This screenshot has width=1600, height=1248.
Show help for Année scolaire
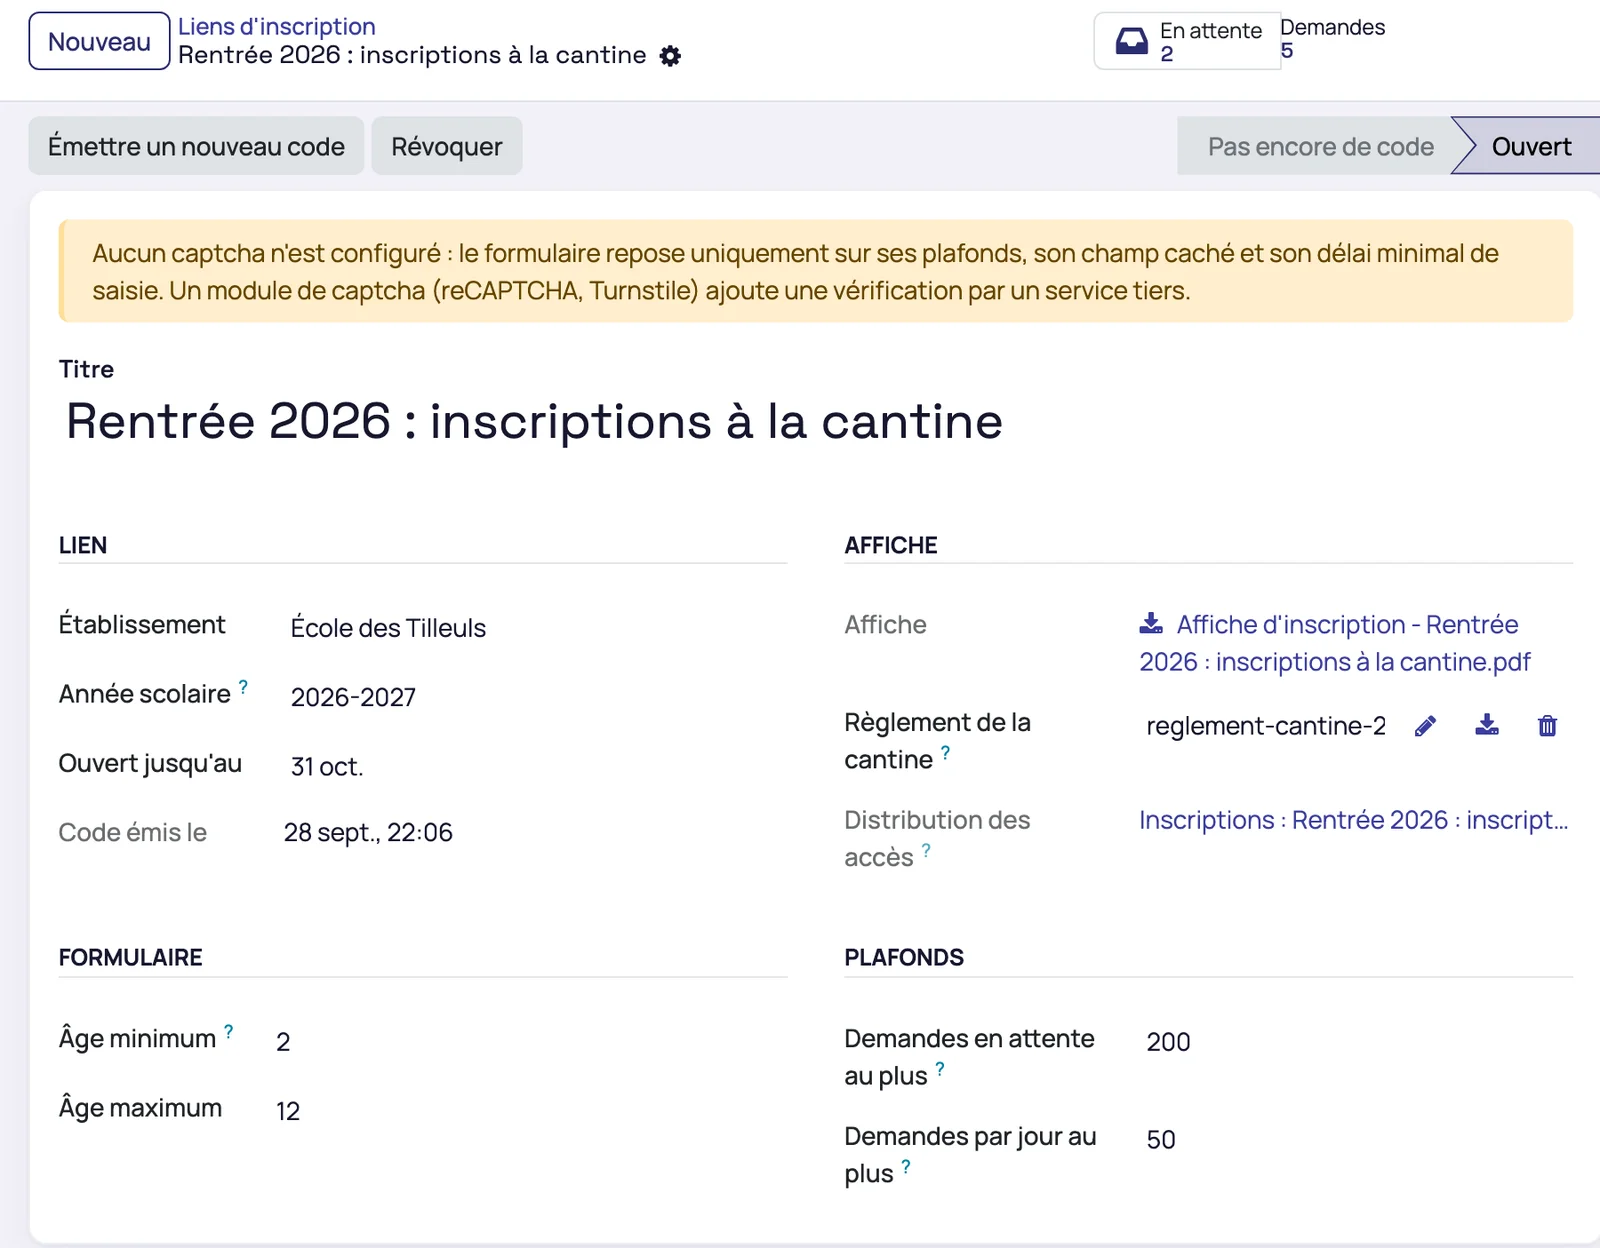(243, 687)
